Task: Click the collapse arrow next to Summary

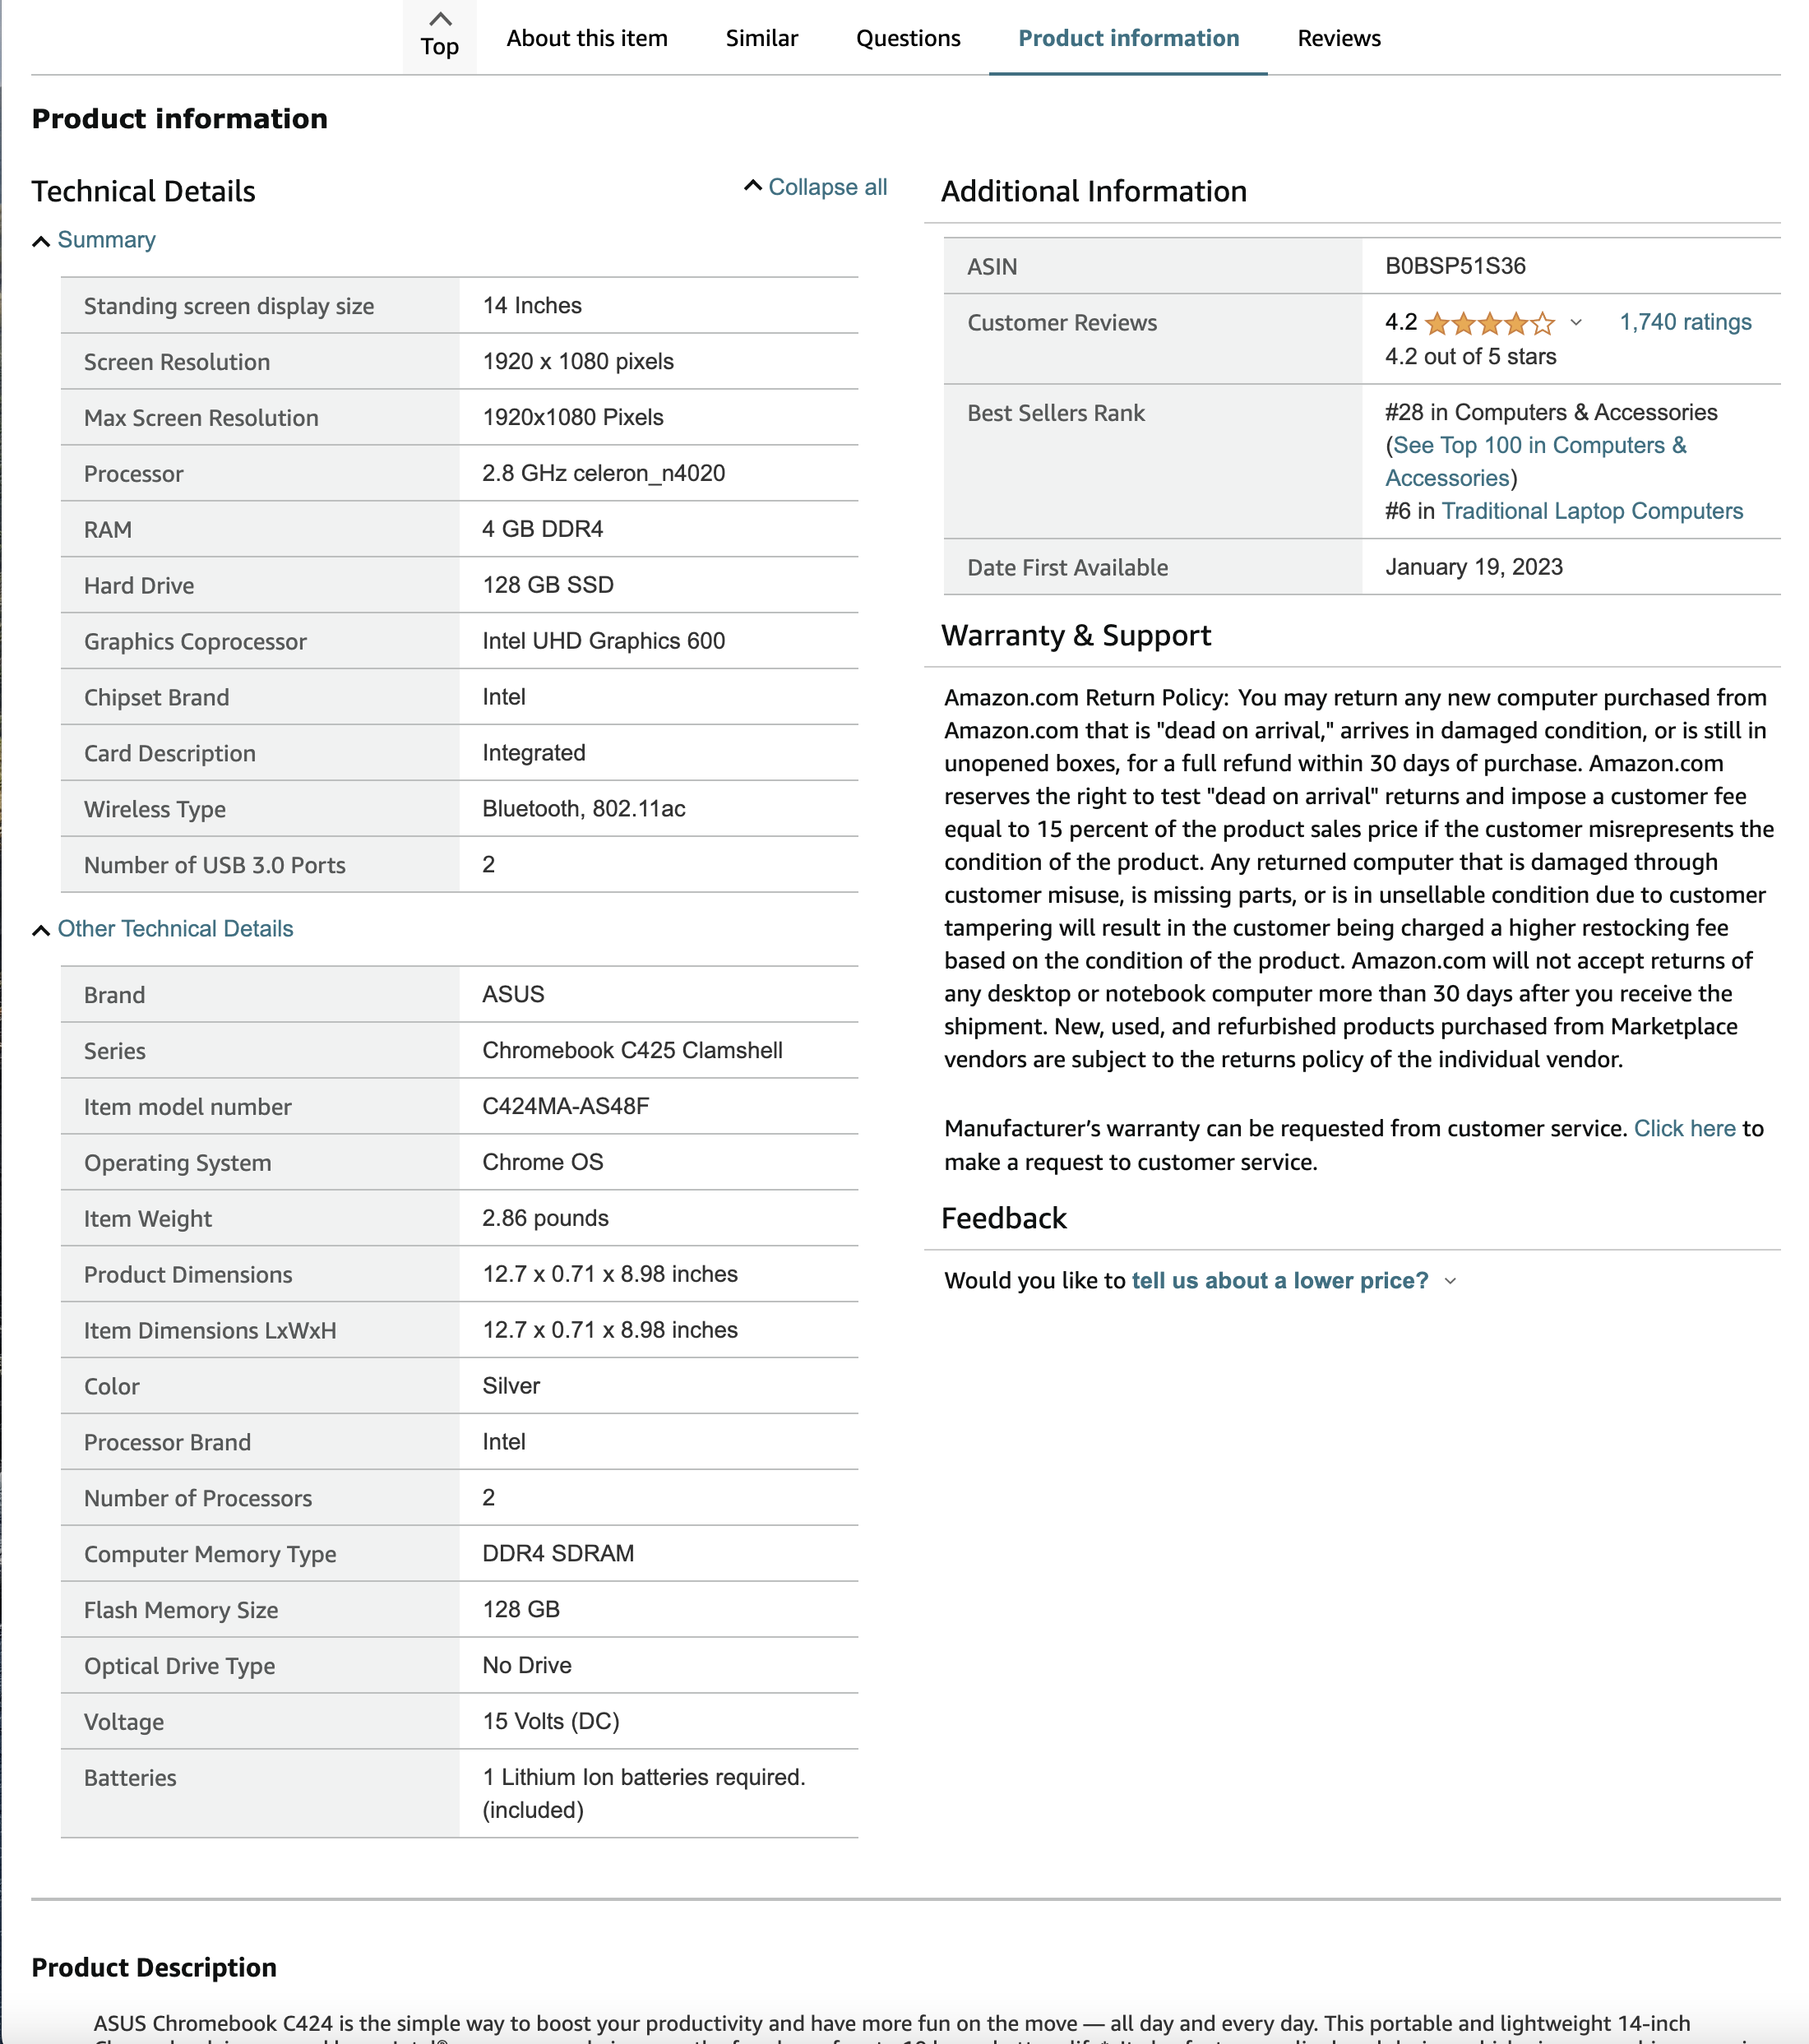Action: (x=41, y=240)
